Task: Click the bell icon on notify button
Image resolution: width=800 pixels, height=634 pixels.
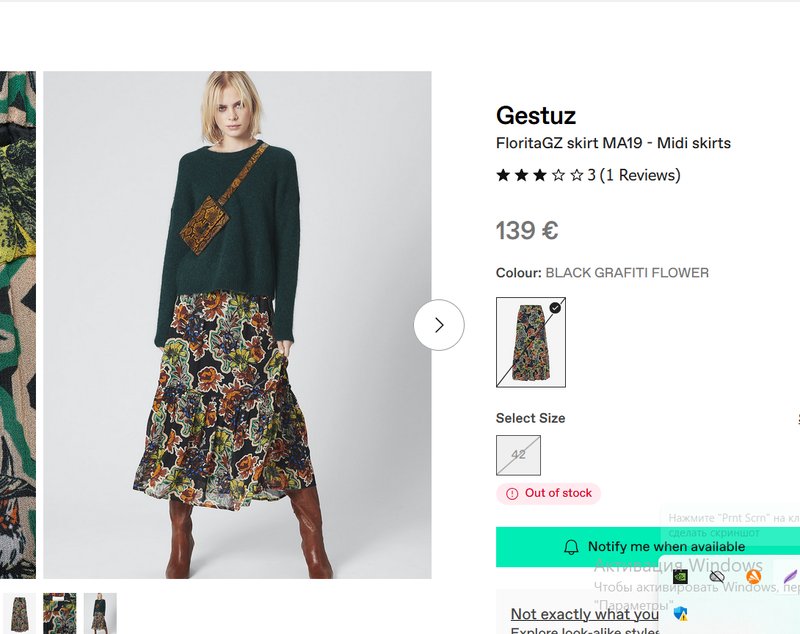Action: pyautogui.click(x=572, y=547)
